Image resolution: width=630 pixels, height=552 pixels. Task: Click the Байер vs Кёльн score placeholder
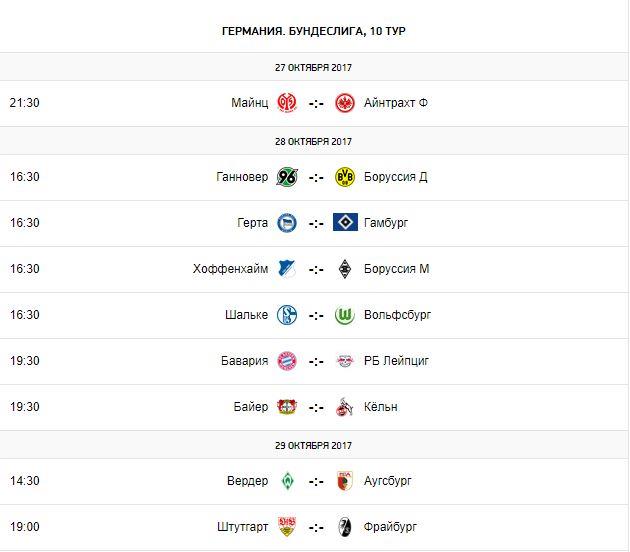tap(316, 407)
